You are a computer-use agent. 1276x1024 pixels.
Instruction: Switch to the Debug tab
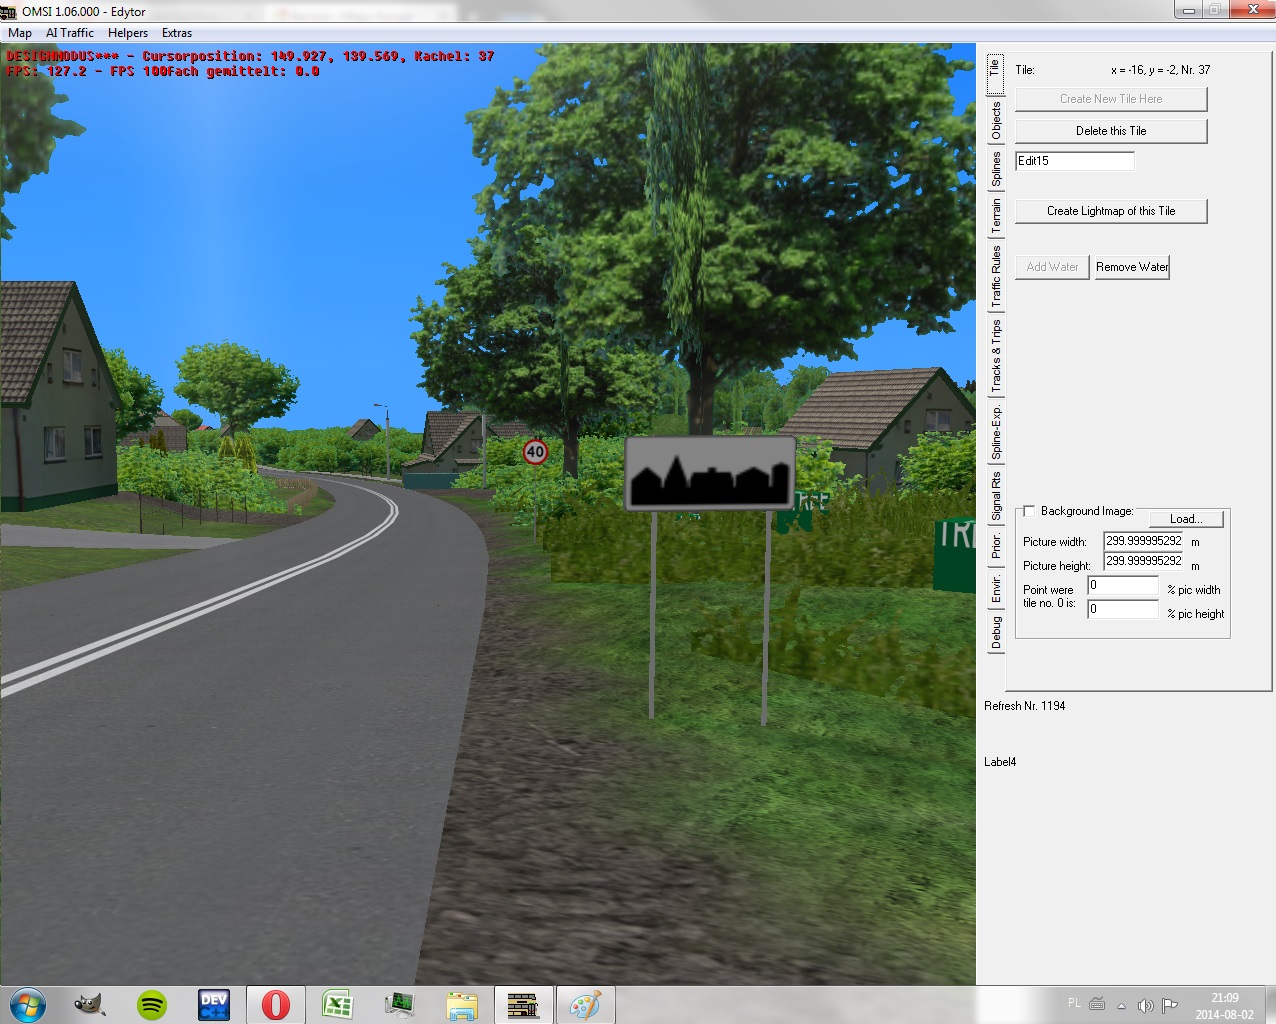996,633
